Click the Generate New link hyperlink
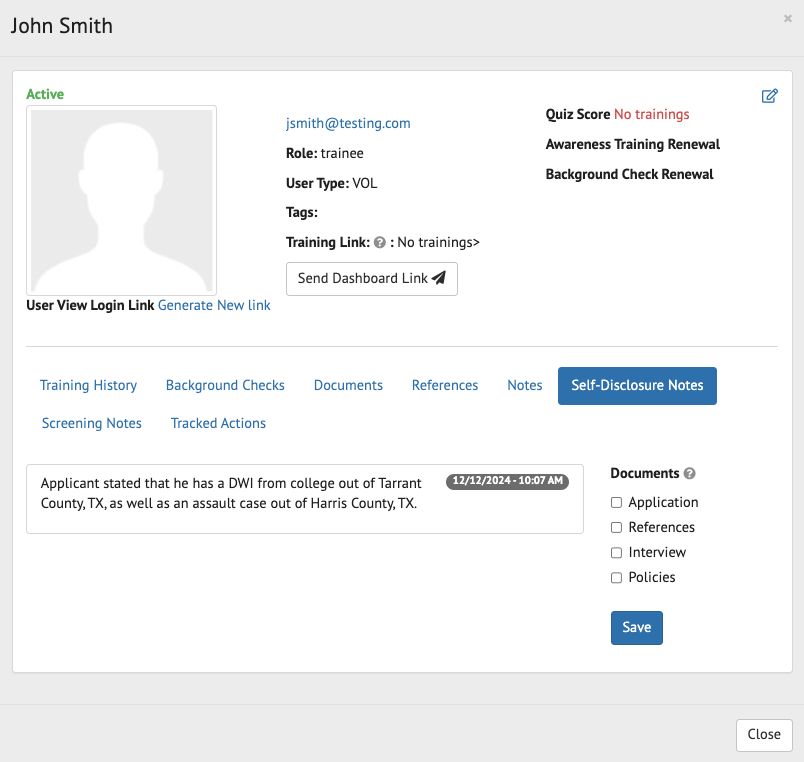The image size is (804, 762). [214, 305]
